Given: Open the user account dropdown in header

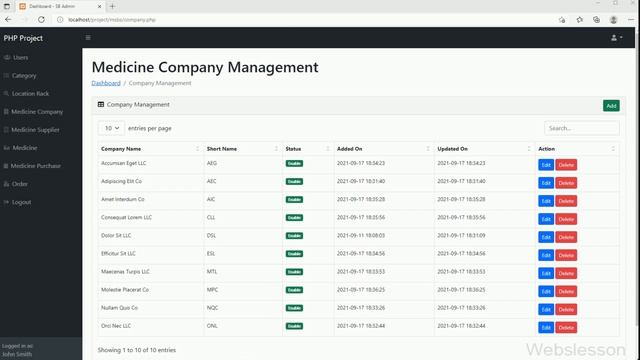Looking at the screenshot, I should [616, 38].
